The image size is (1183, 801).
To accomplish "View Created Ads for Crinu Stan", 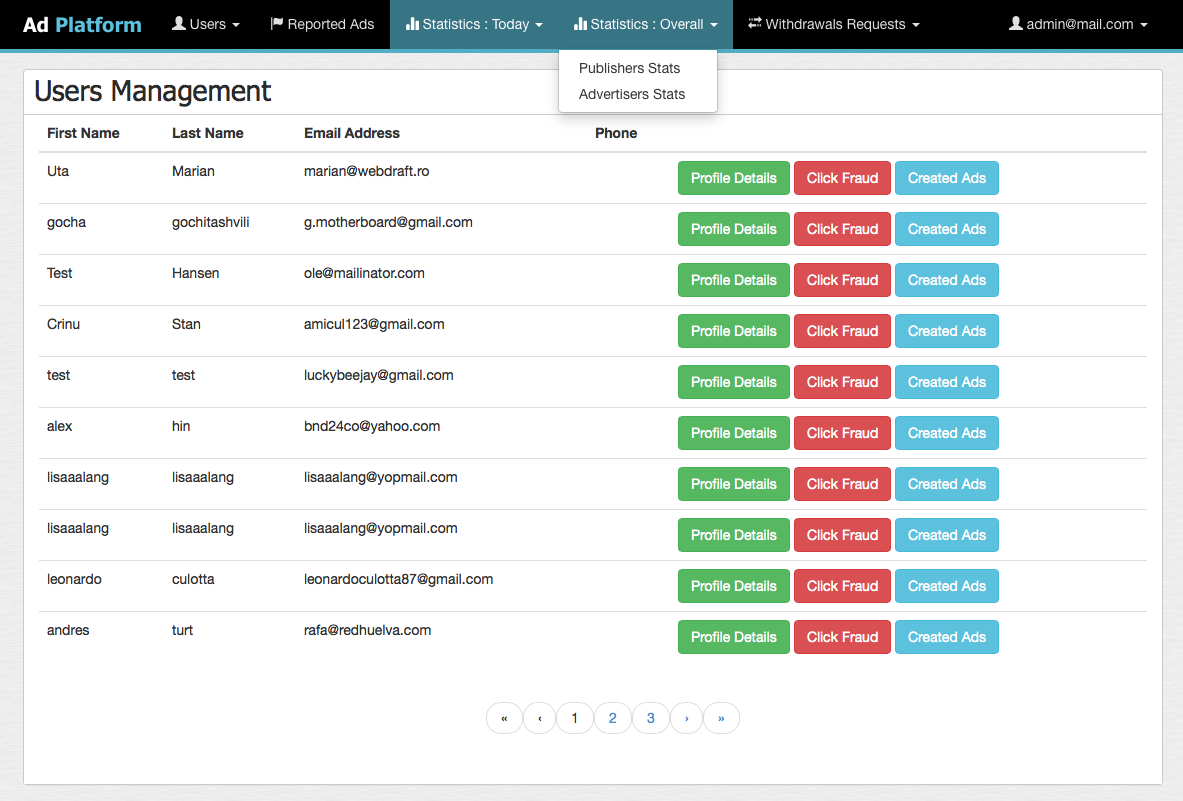I will [x=946, y=331].
